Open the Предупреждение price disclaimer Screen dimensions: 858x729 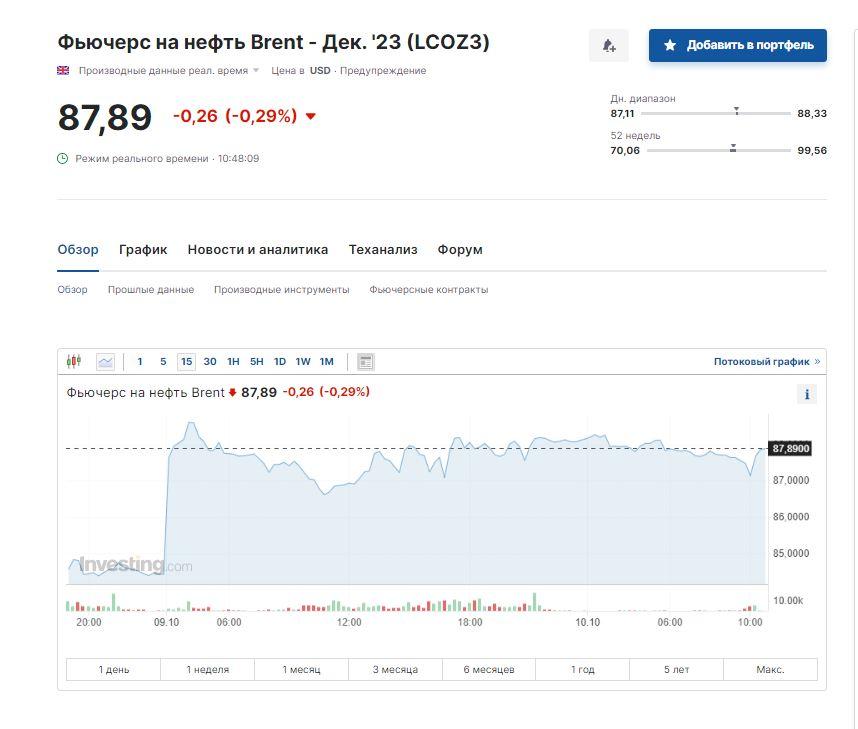tap(383, 71)
